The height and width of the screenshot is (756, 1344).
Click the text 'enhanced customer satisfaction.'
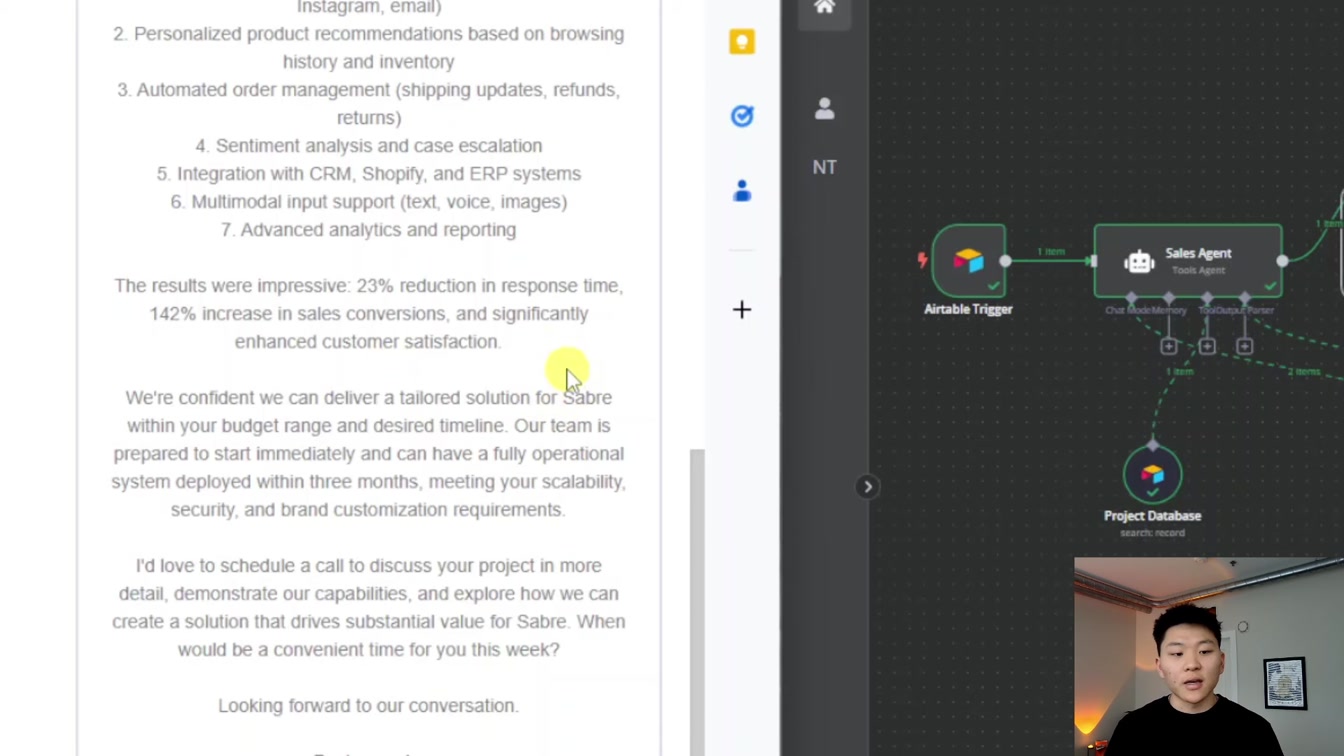tap(368, 342)
